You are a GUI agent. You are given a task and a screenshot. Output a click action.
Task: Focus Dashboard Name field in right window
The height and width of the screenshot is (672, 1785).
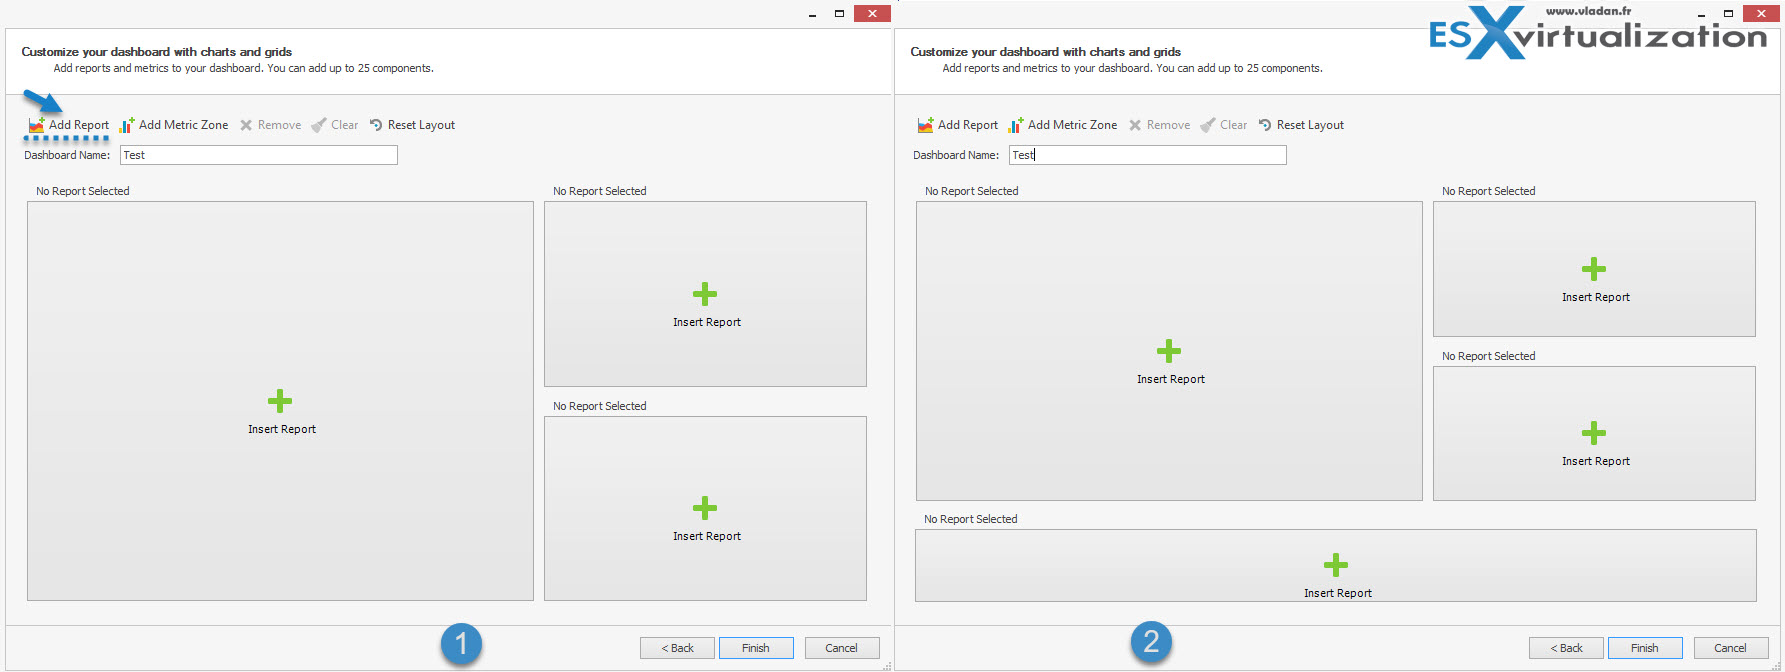pos(1148,155)
